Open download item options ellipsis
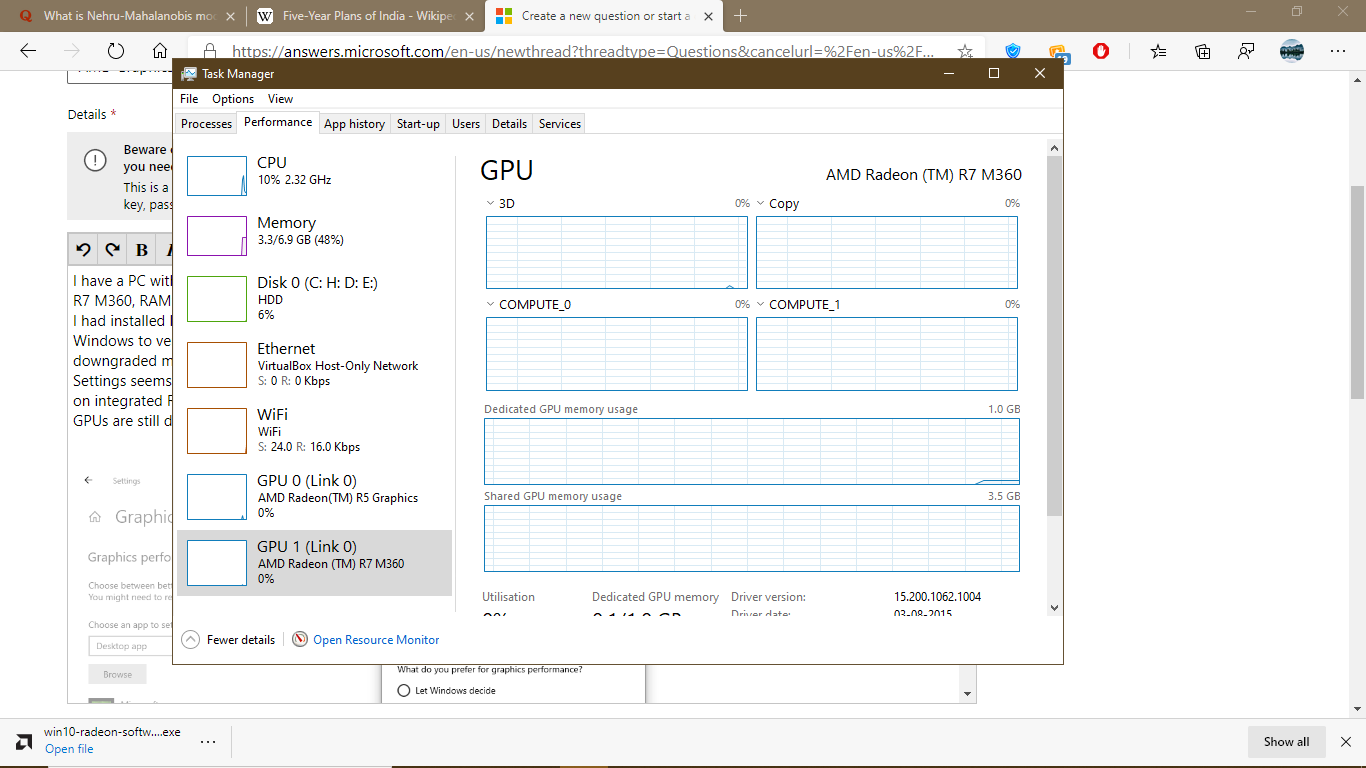Screen dimensions: 1366x768 208,741
